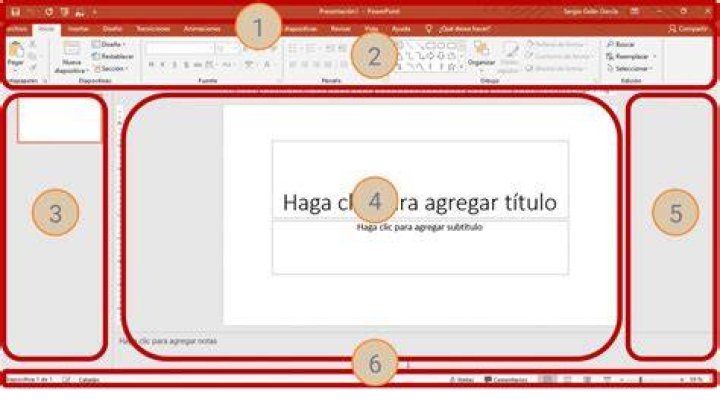Expand the Sección dropdown
720x401 pixels.
point(111,68)
